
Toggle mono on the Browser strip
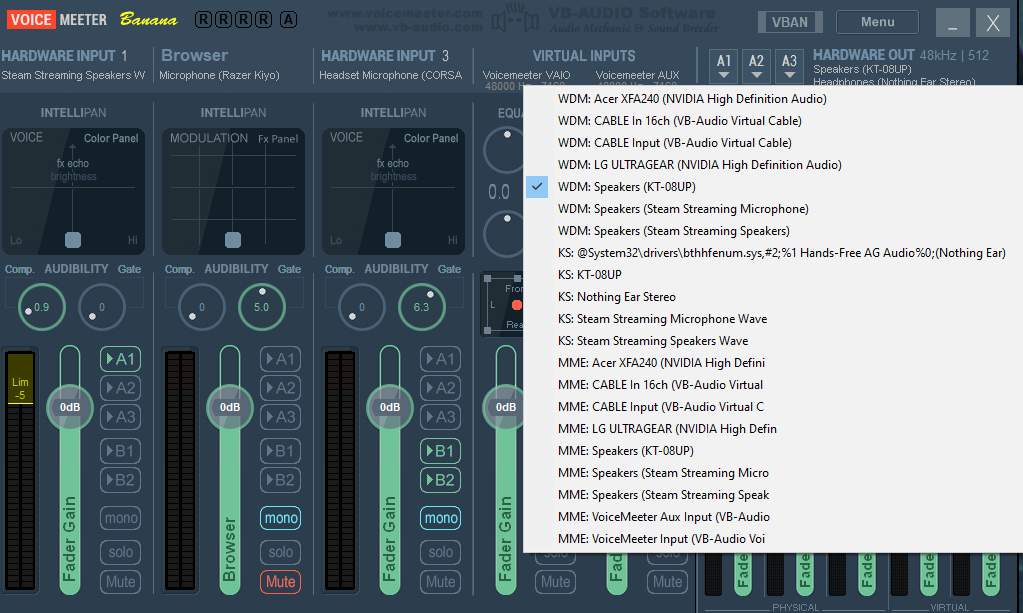click(x=281, y=518)
